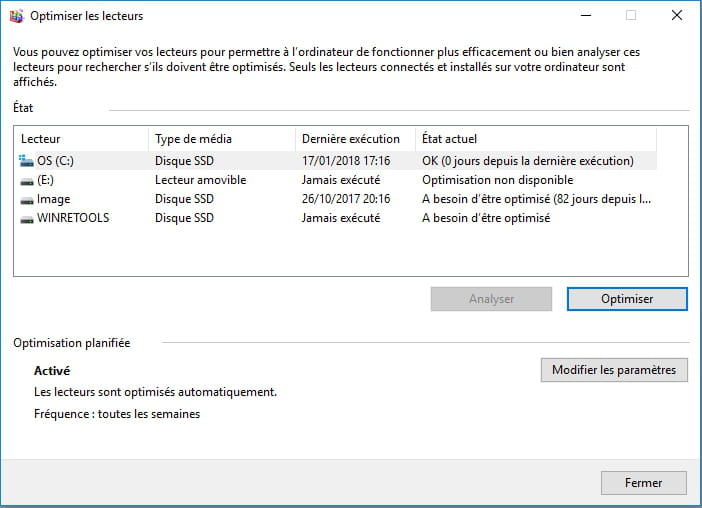Viewport: 702px width, 508px height.
Task: Close the window with the X button
Action: (676, 16)
